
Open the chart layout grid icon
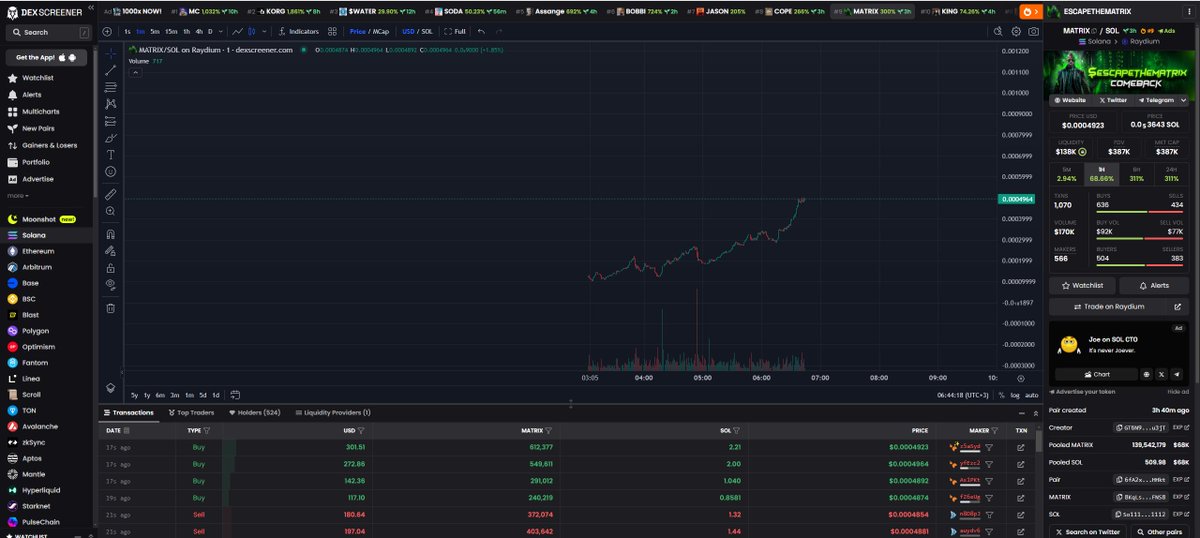[332, 31]
